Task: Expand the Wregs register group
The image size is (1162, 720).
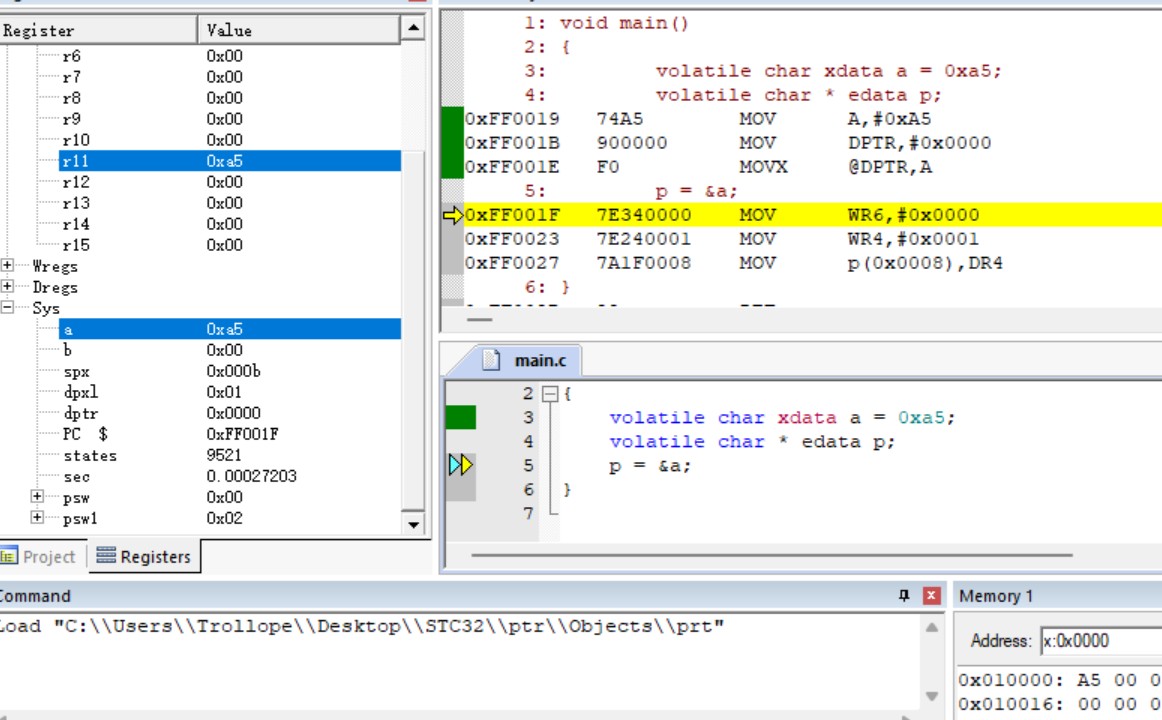Action: tap(7, 265)
